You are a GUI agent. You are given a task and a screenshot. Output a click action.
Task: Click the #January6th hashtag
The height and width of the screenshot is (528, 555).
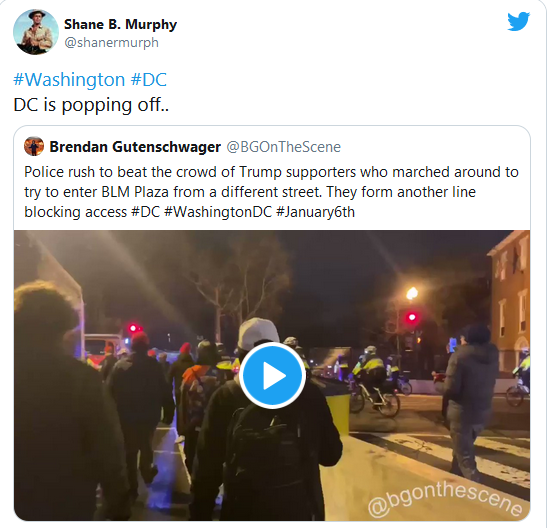[315, 212]
